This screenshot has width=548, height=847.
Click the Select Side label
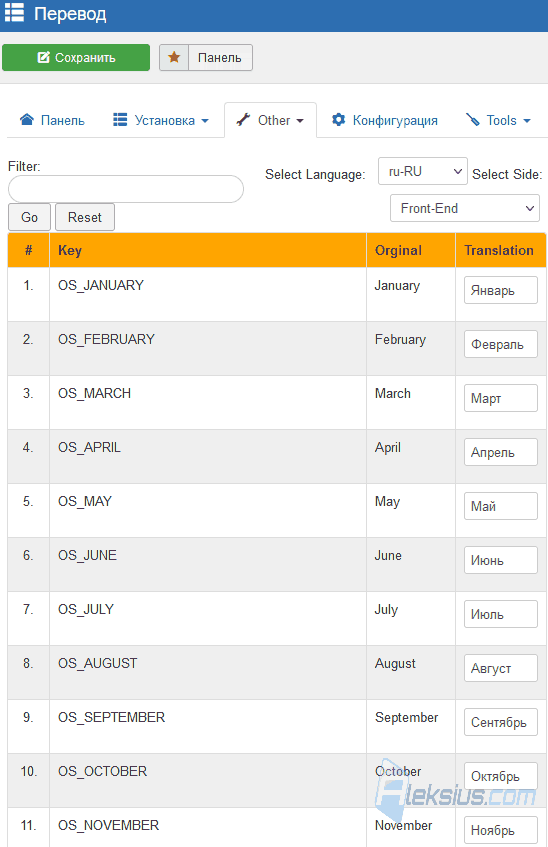pos(507,174)
